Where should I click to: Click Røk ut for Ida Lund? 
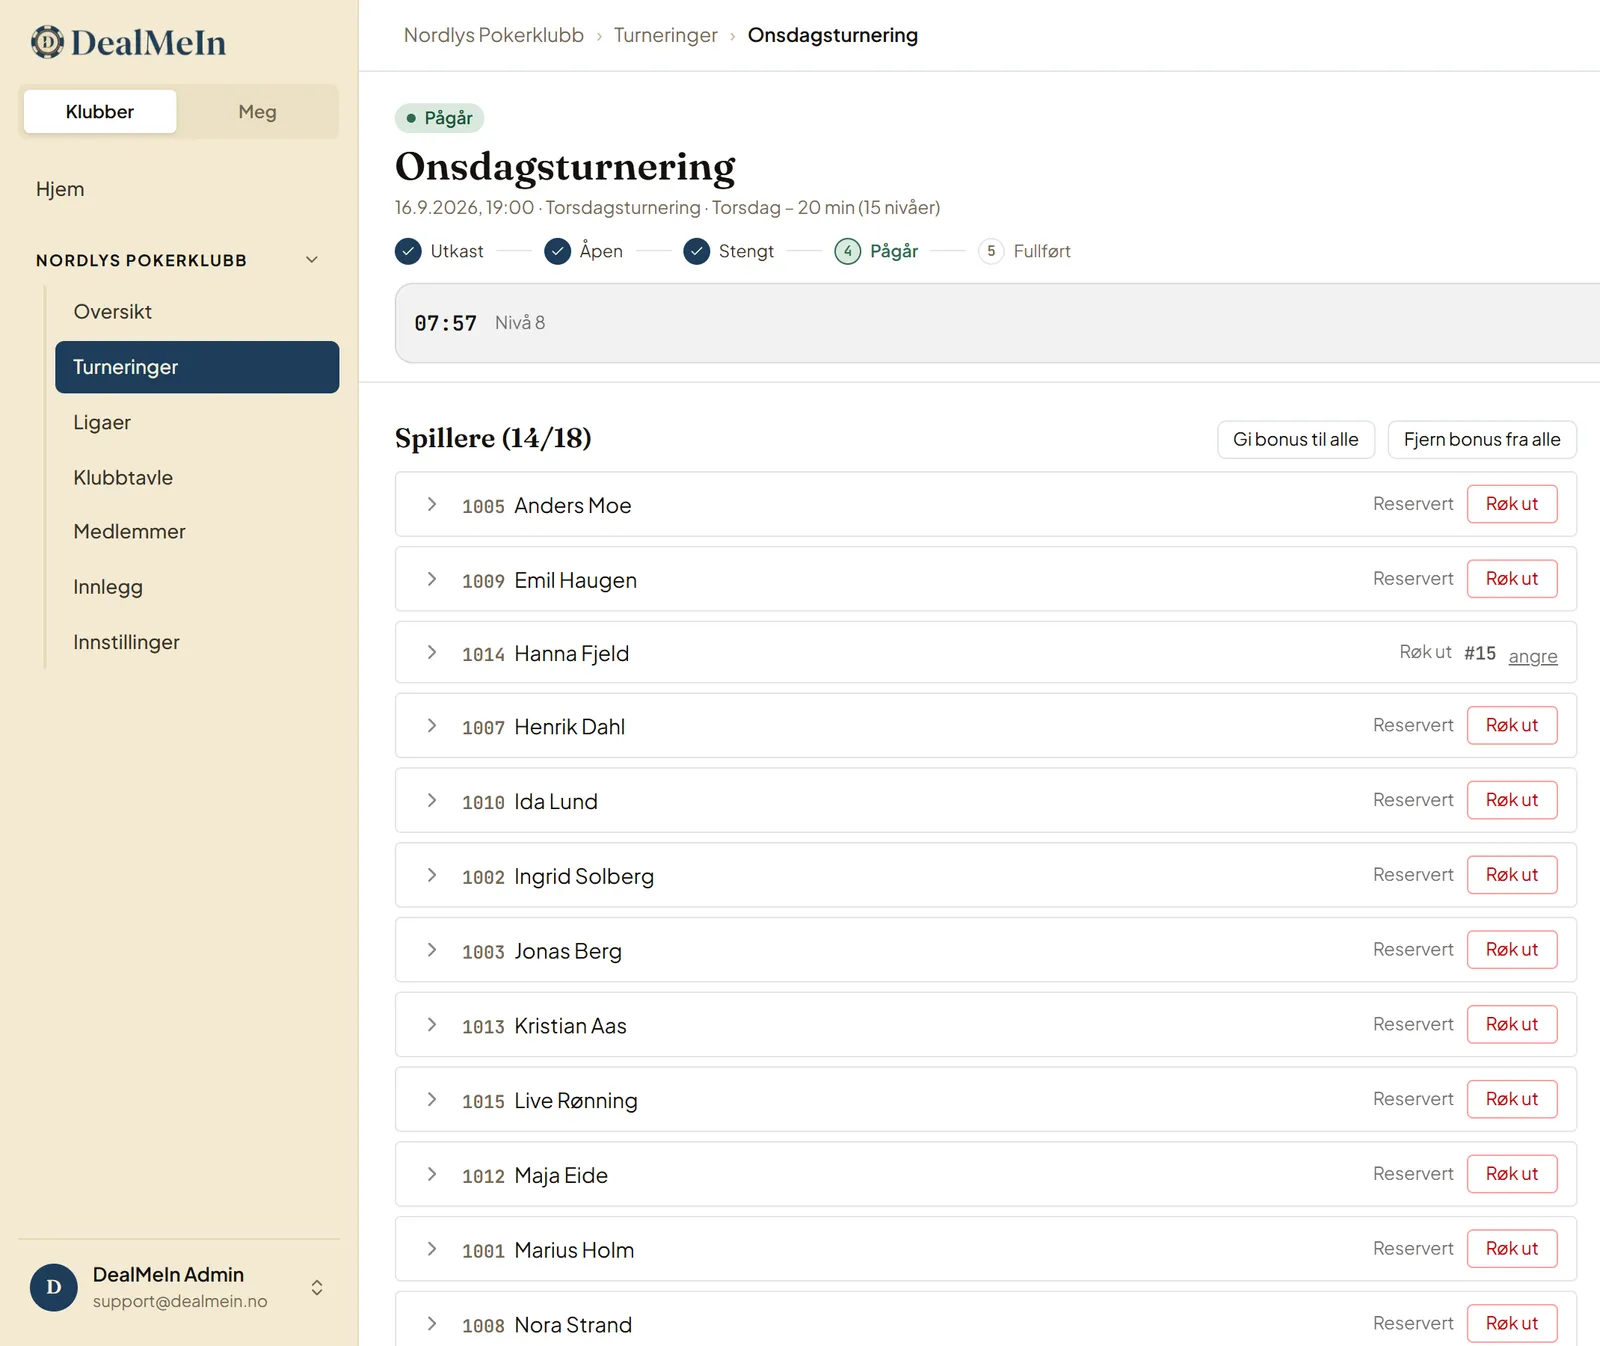[x=1512, y=800]
